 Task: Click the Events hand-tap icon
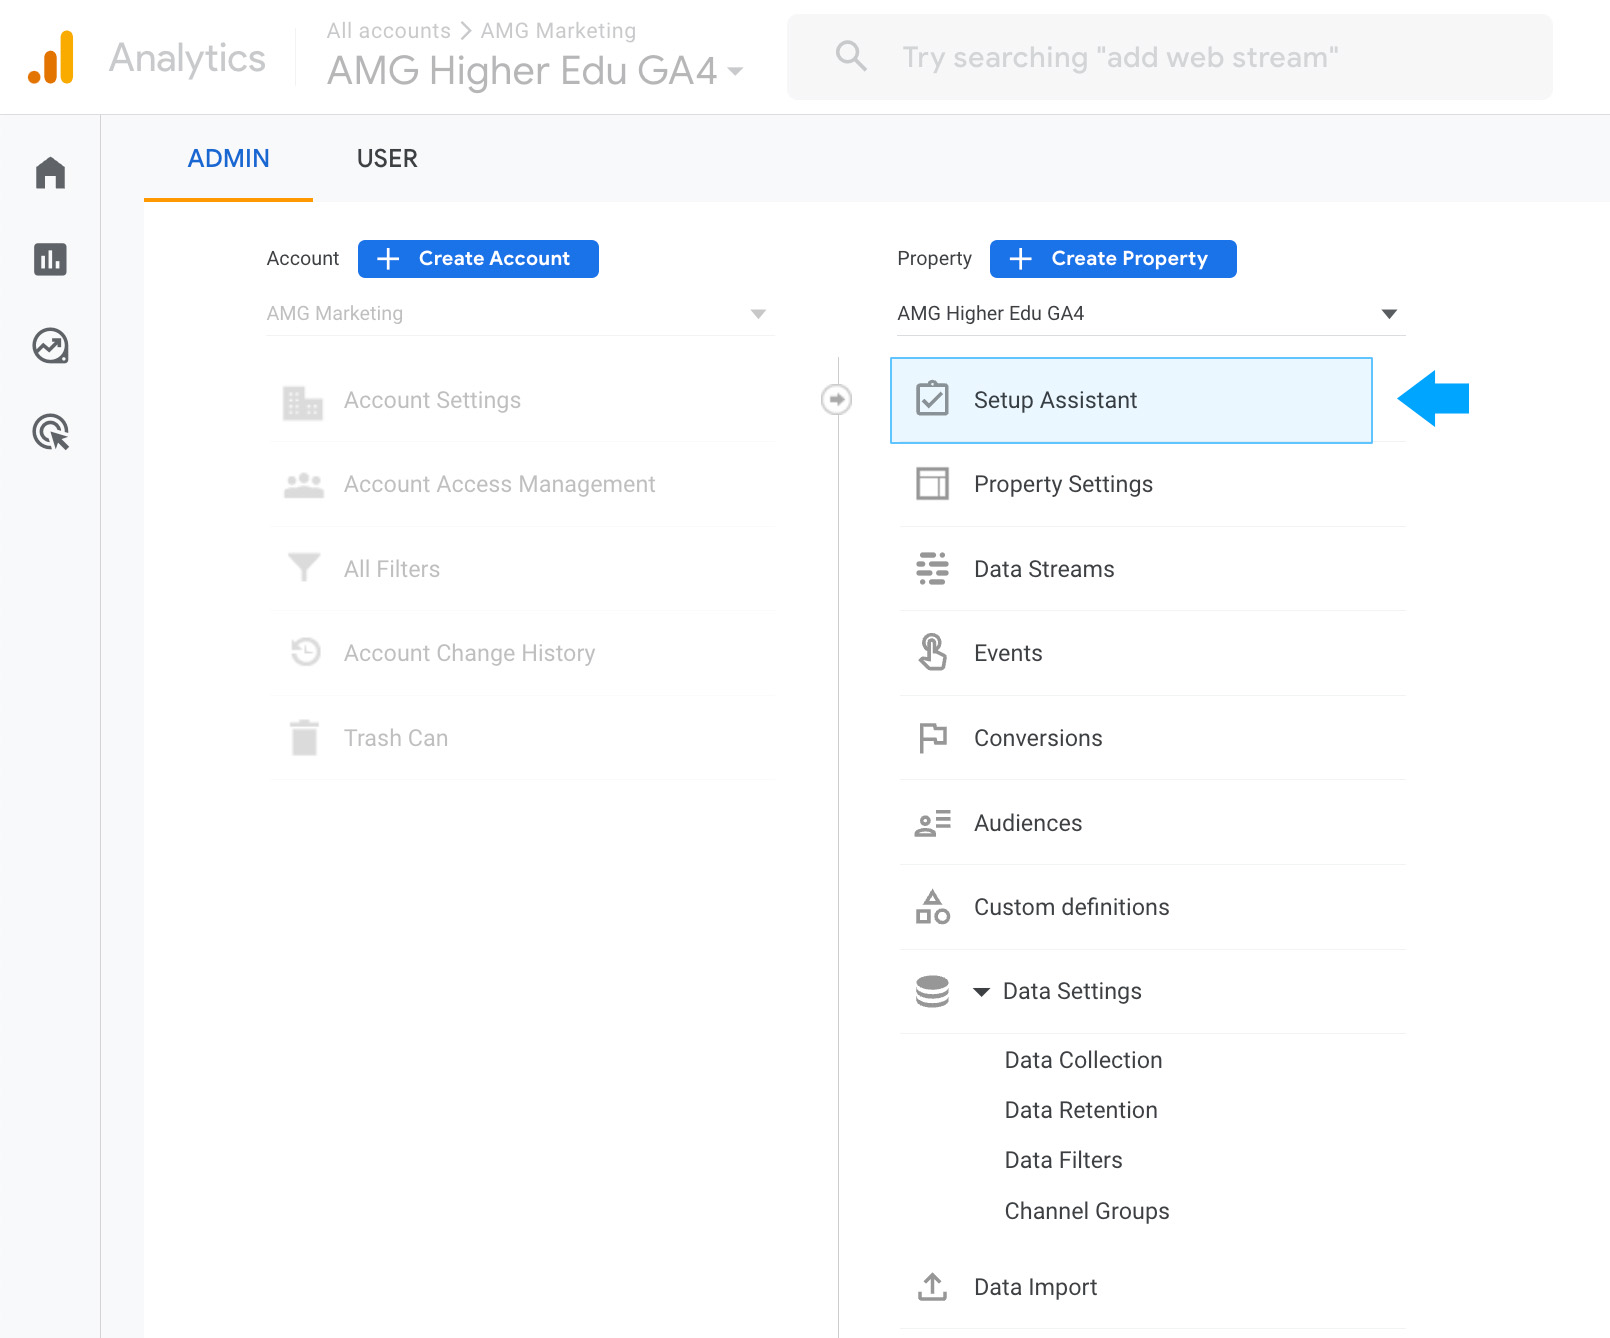pos(932,653)
